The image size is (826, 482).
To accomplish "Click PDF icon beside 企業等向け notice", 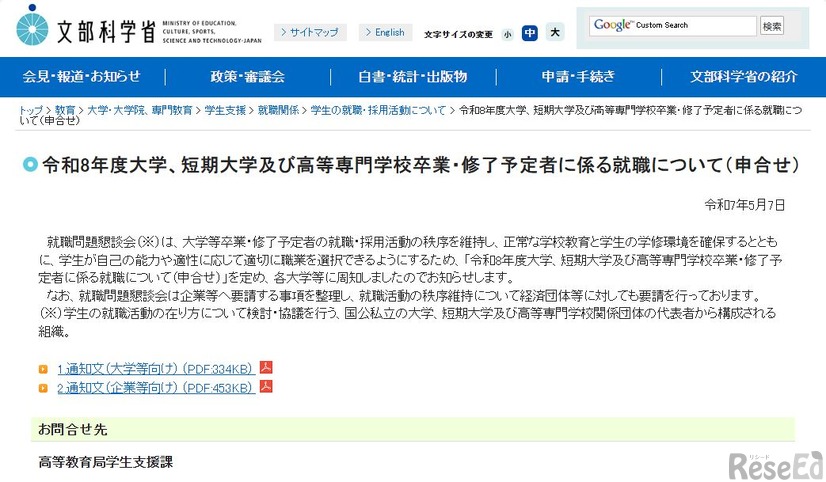I will click(x=267, y=386).
